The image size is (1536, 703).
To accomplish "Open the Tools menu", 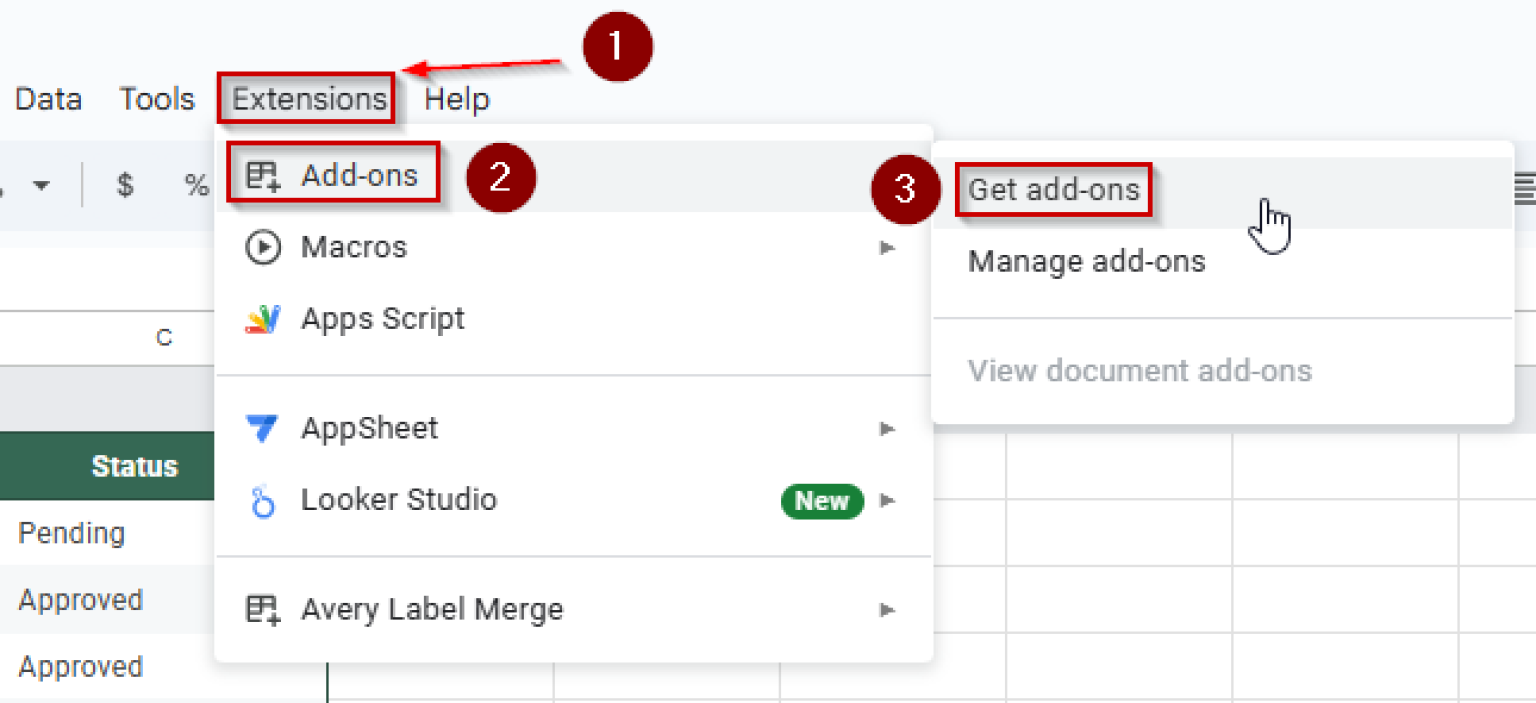I will click(156, 98).
